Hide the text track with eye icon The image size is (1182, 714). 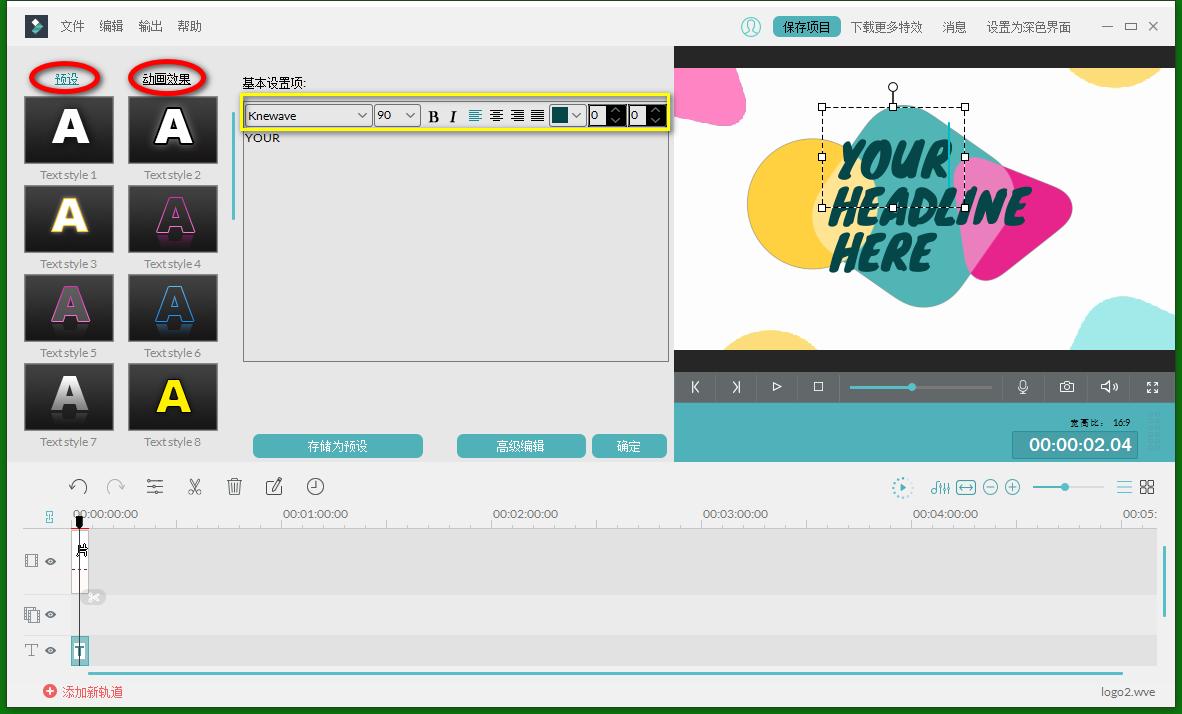[x=50, y=651]
